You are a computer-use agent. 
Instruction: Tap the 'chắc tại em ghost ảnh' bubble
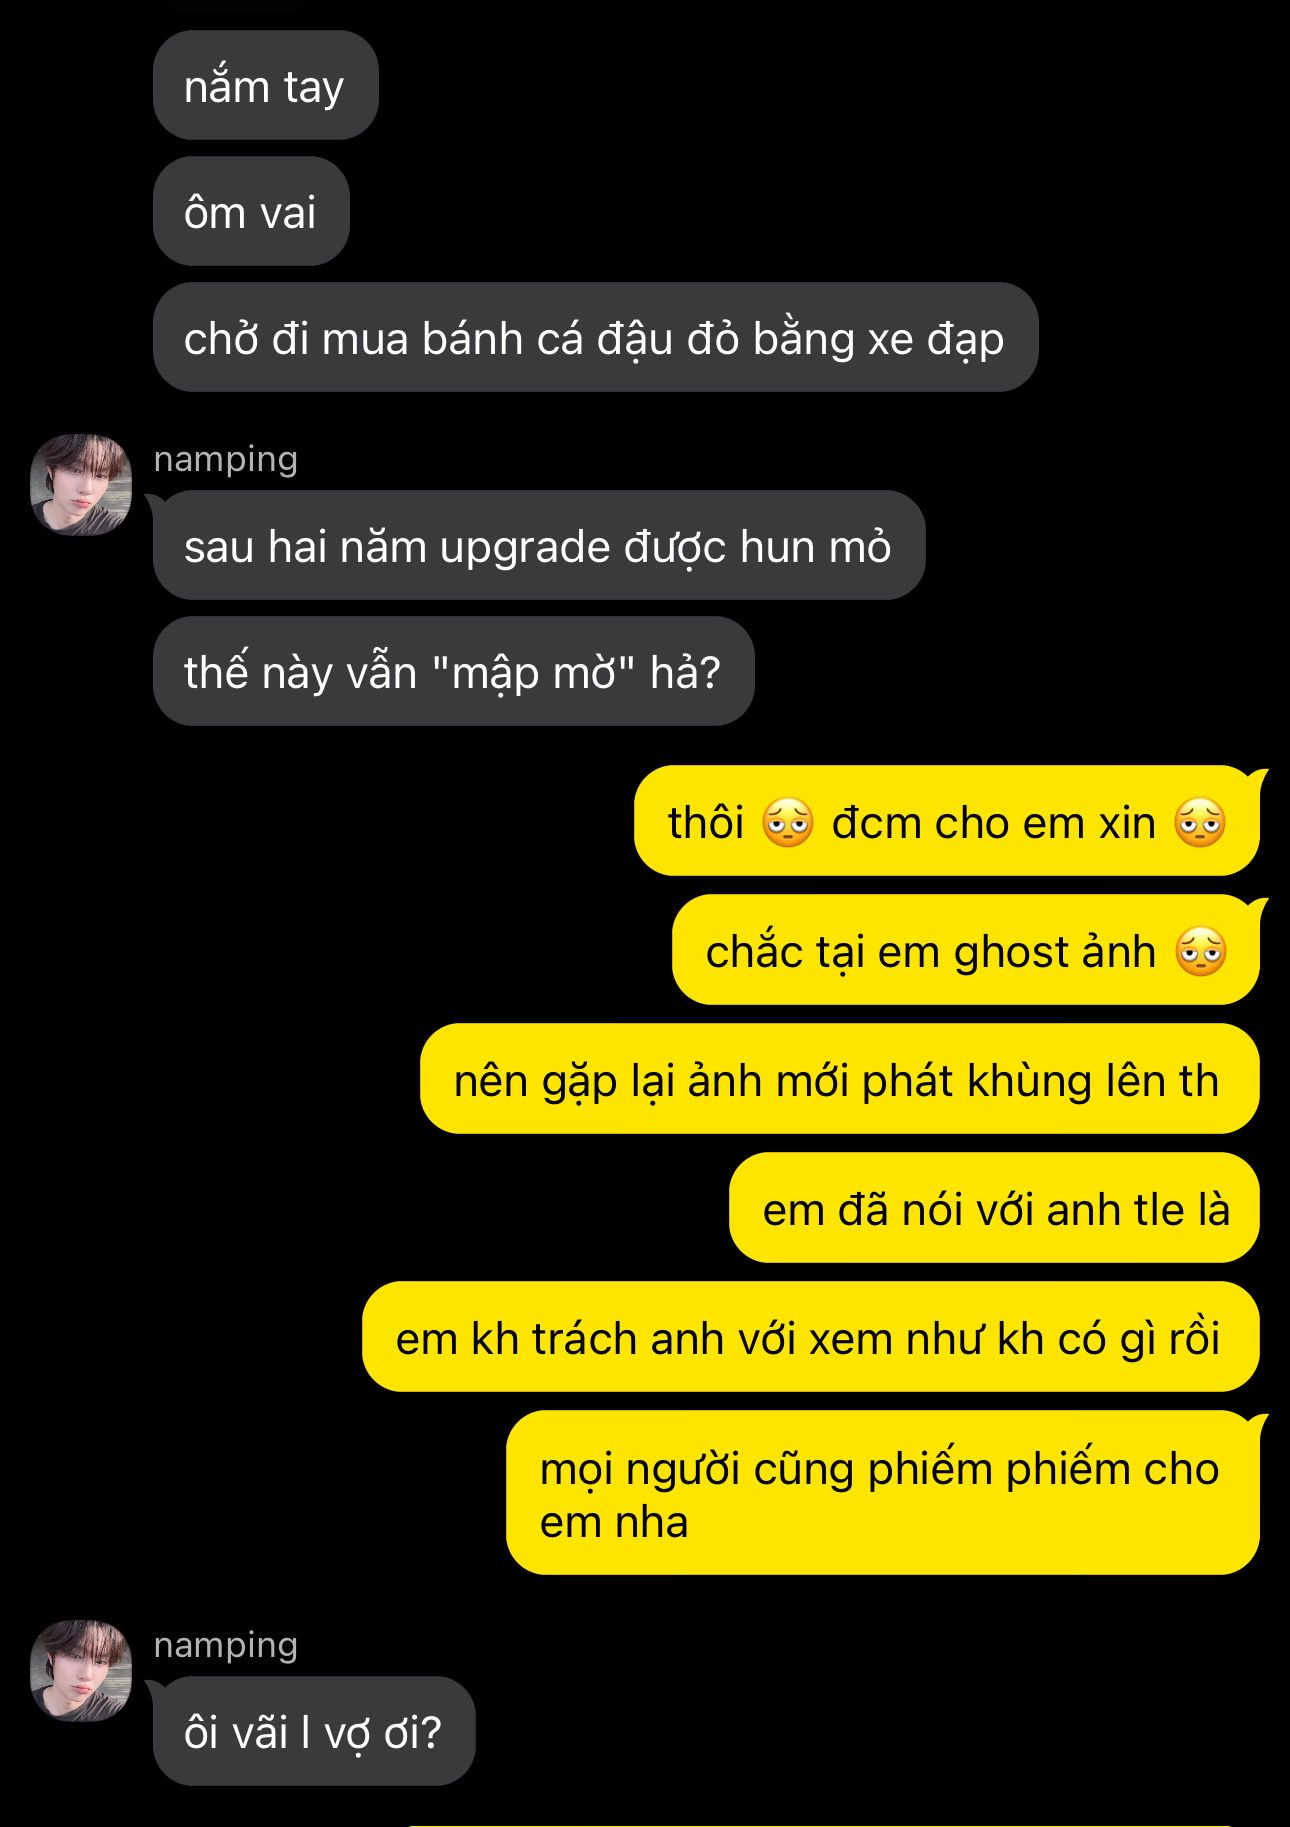pos(965,950)
